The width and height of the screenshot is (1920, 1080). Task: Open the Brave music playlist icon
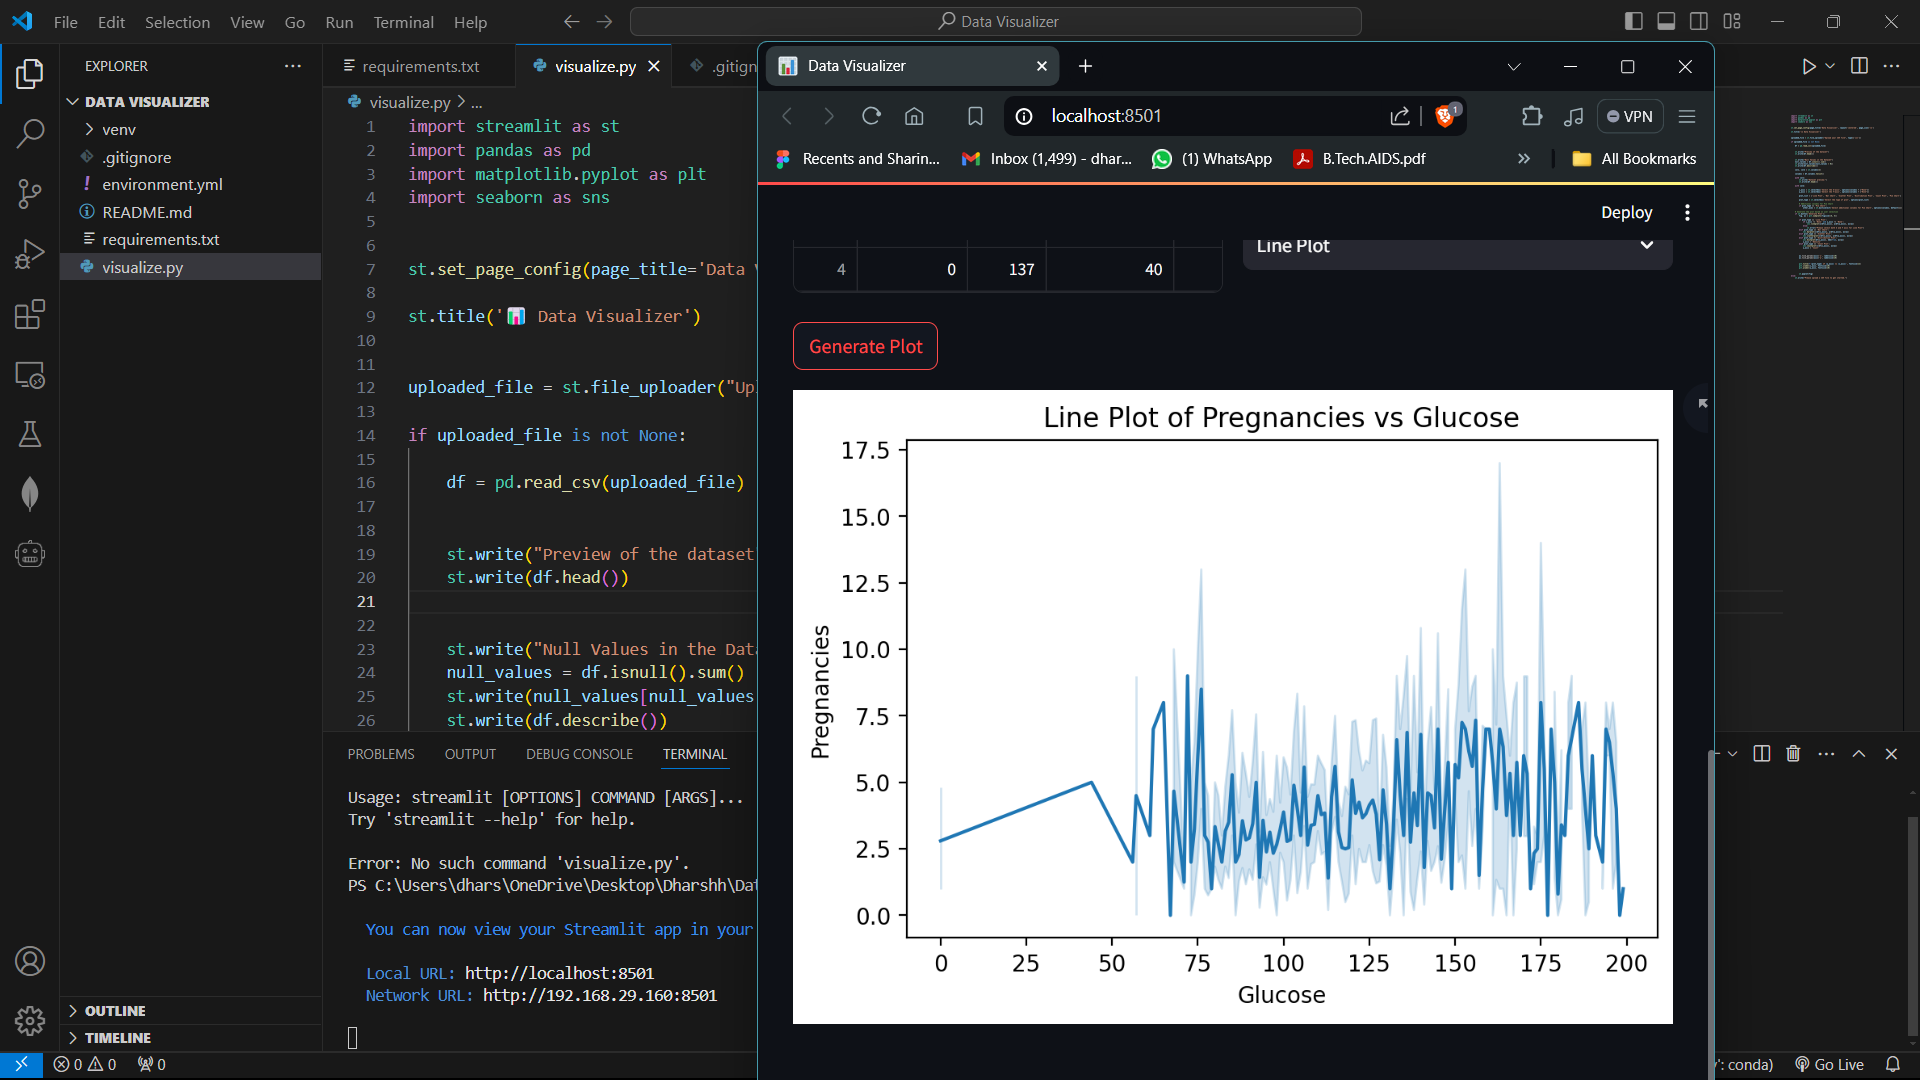pyautogui.click(x=1573, y=116)
